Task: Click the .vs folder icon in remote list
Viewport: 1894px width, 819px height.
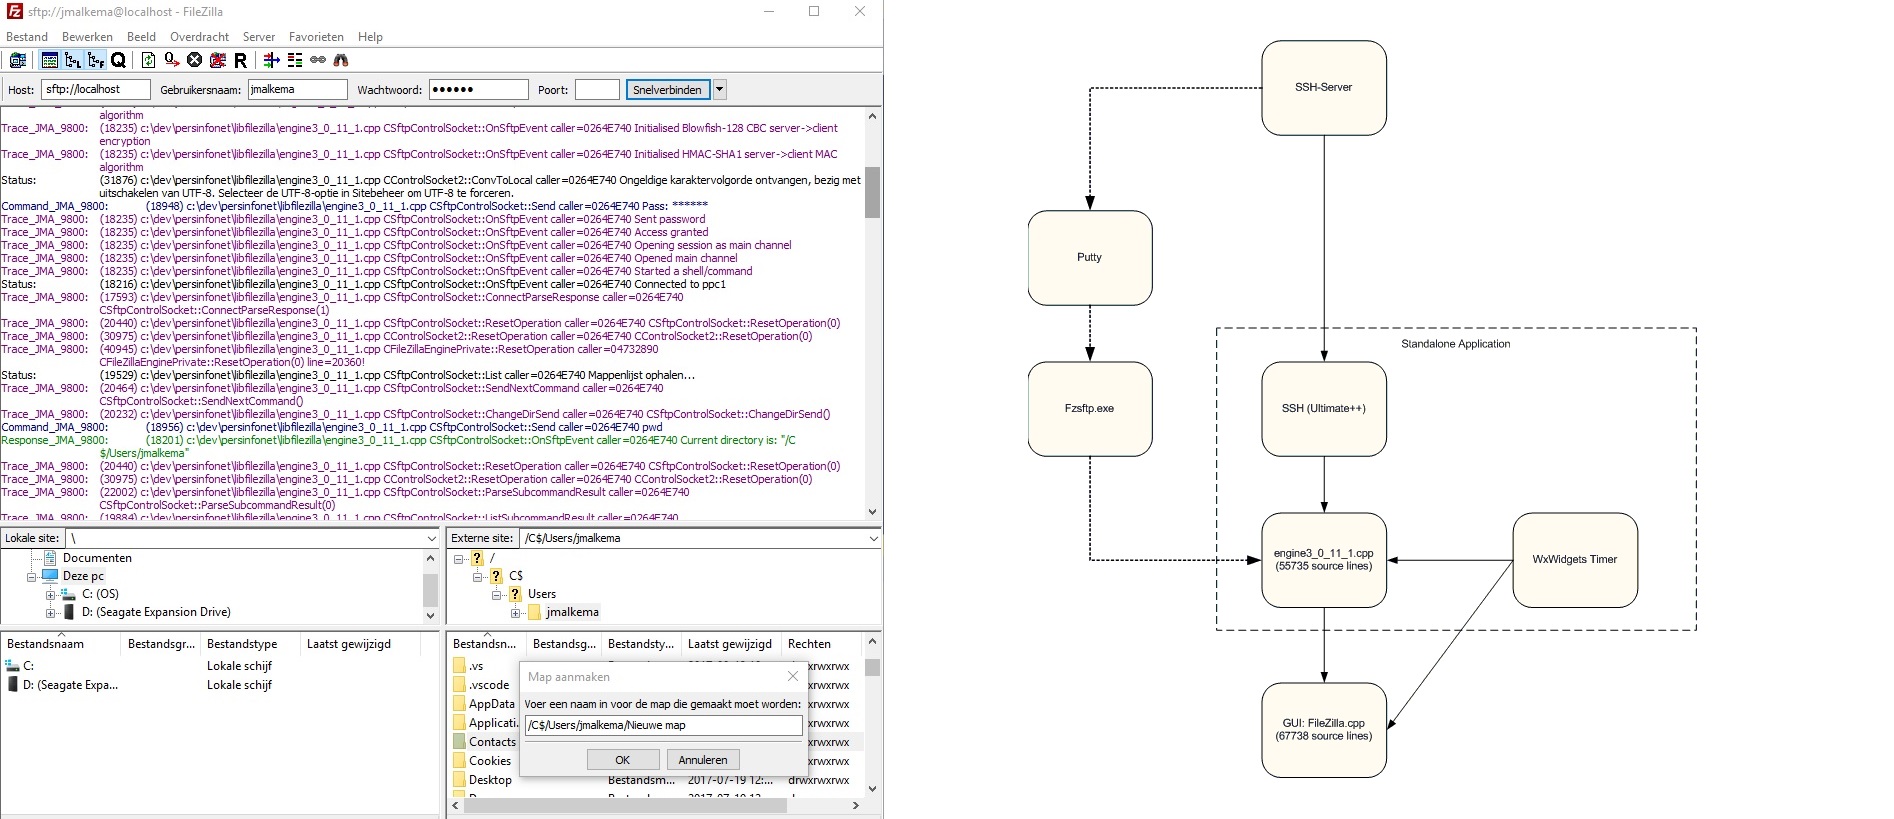Action: click(459, 666)
